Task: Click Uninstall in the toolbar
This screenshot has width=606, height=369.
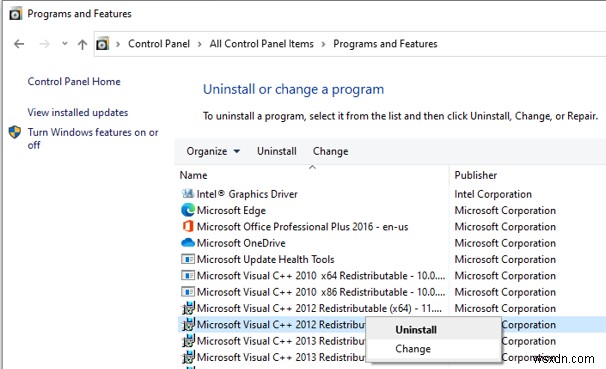Action: (x=277, y=151)
